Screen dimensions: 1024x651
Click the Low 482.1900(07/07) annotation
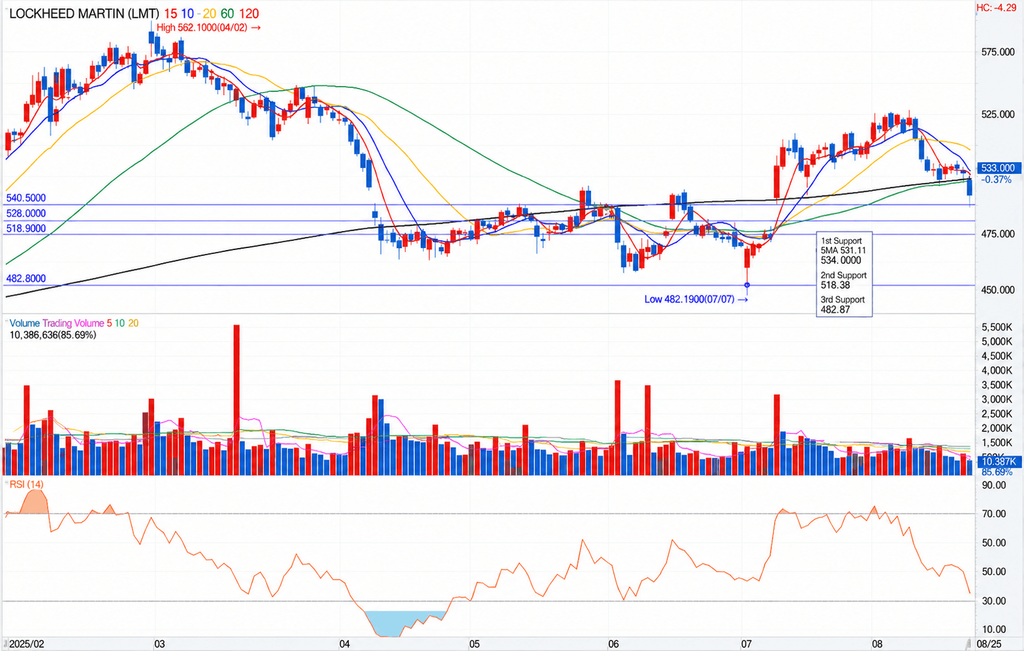click(x=696, y=299)
